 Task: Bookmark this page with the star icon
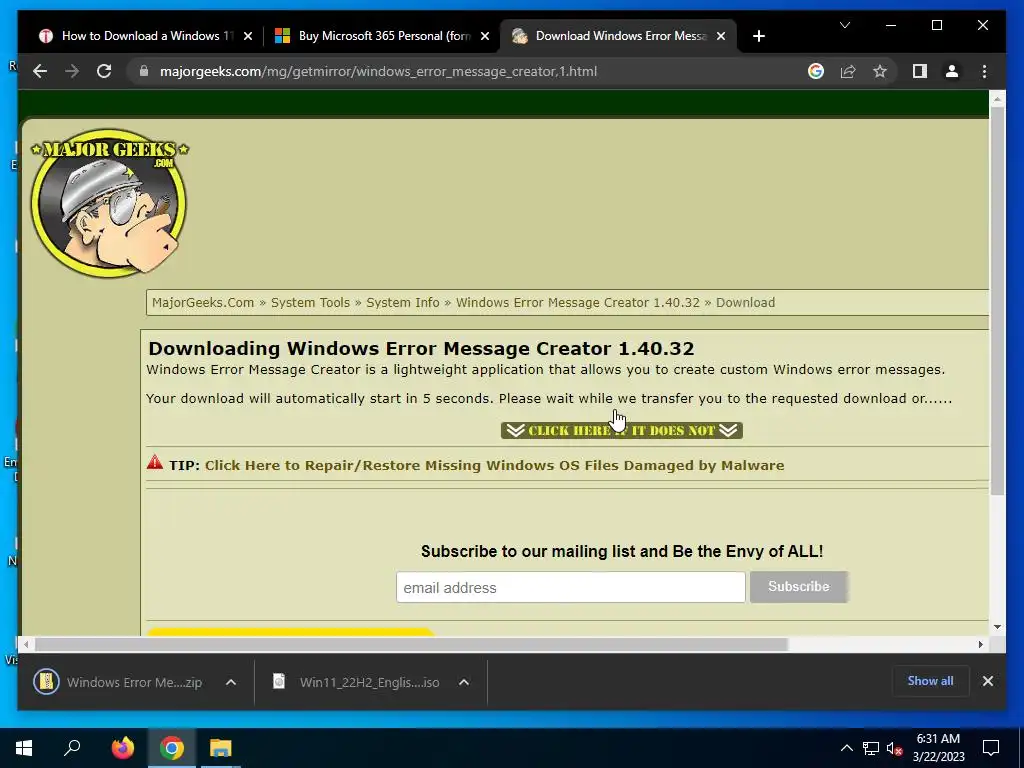pos(880,71)
